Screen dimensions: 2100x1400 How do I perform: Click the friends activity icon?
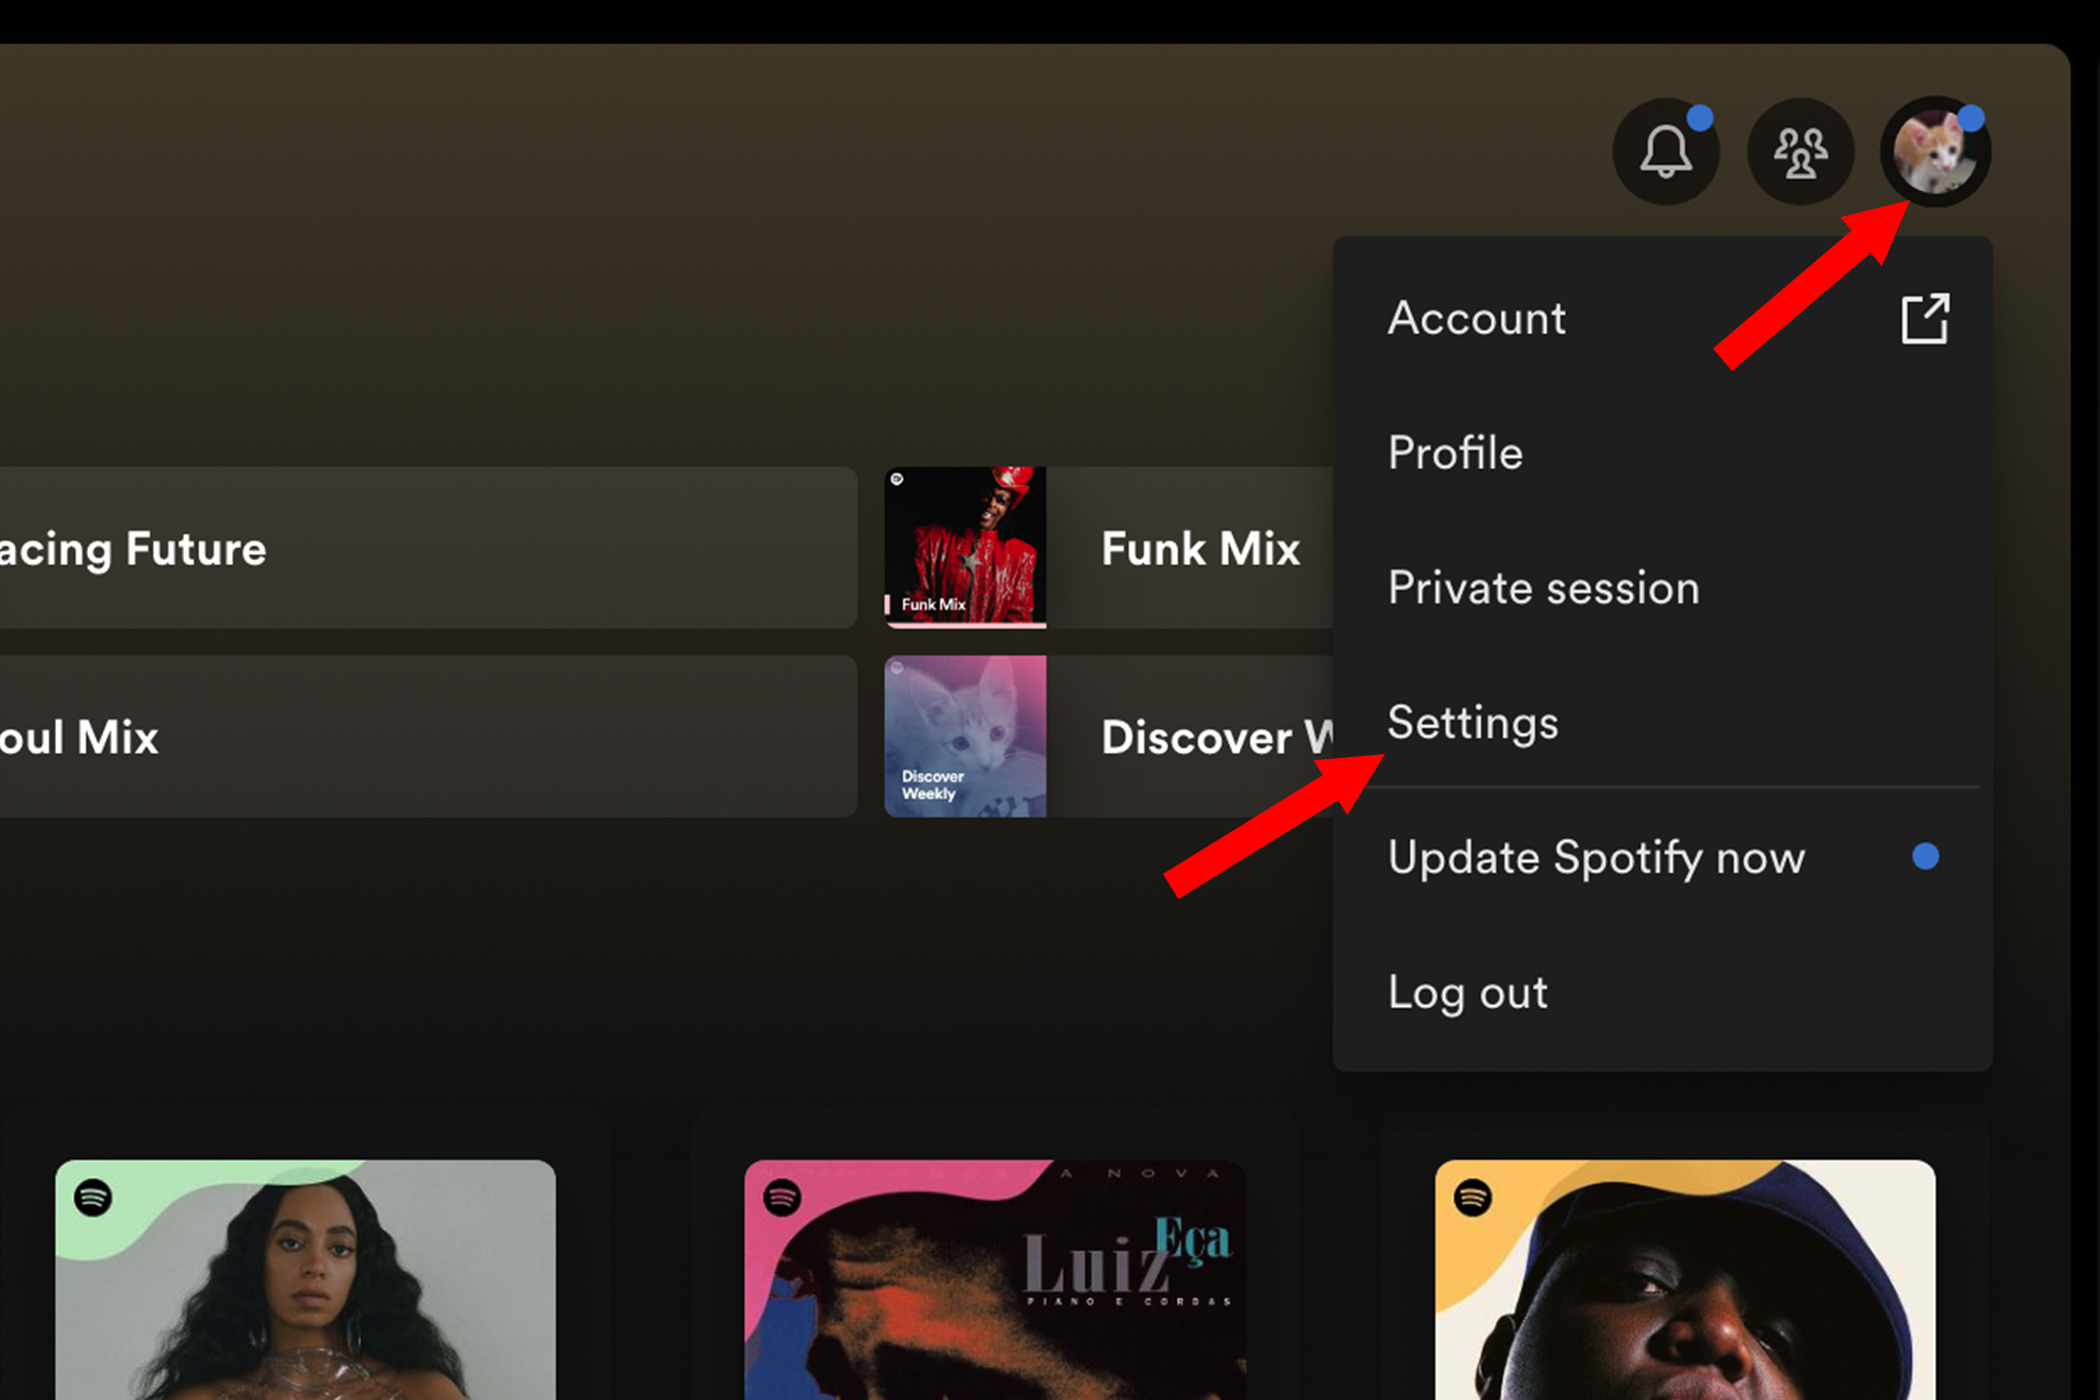(1801, 152)
